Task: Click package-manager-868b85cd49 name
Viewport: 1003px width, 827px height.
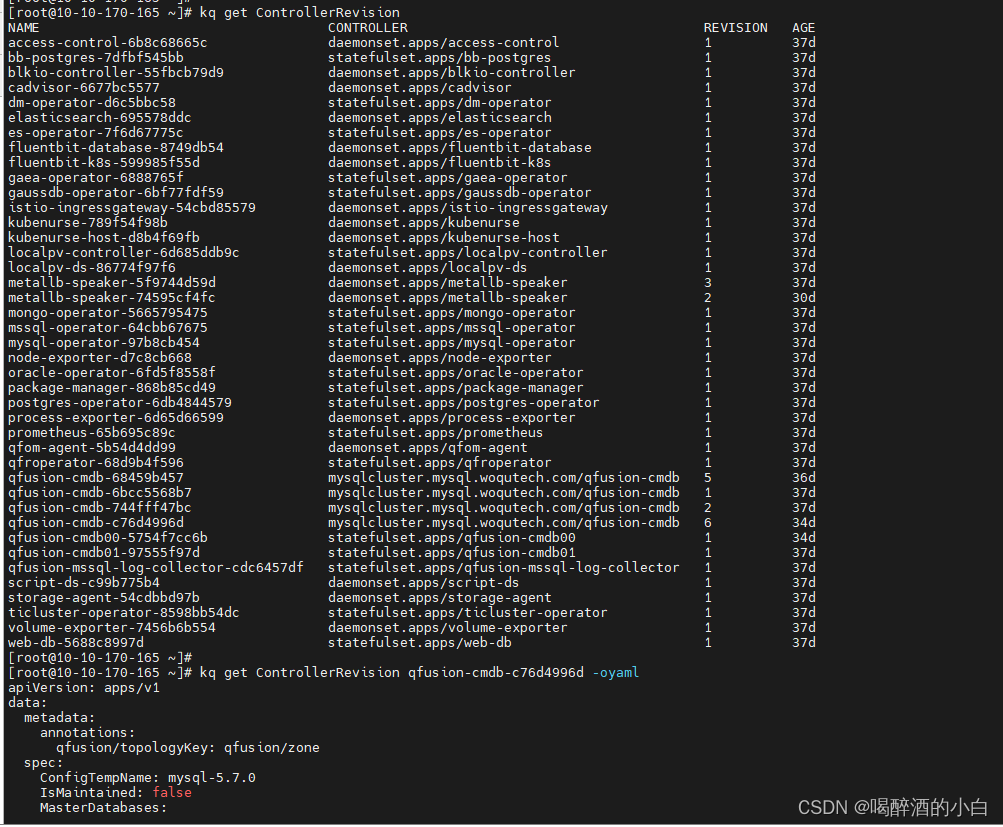Action: coord(112,388)
